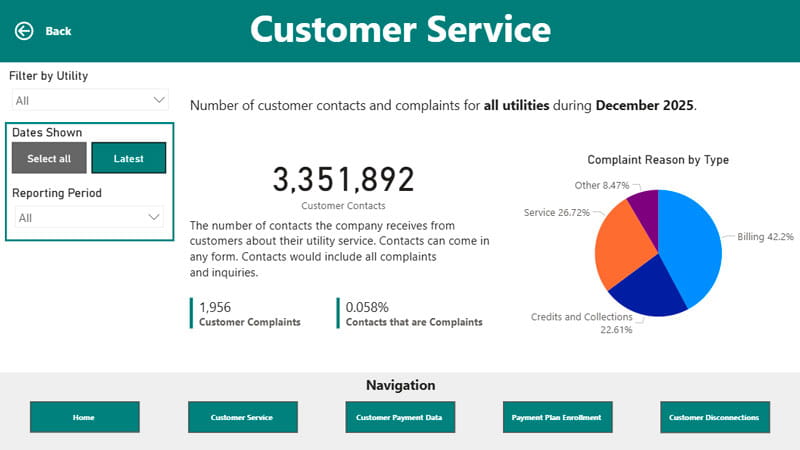Navigate to Customer Payment Data
The height and width of the screenshot is (450, 800).
400,417
